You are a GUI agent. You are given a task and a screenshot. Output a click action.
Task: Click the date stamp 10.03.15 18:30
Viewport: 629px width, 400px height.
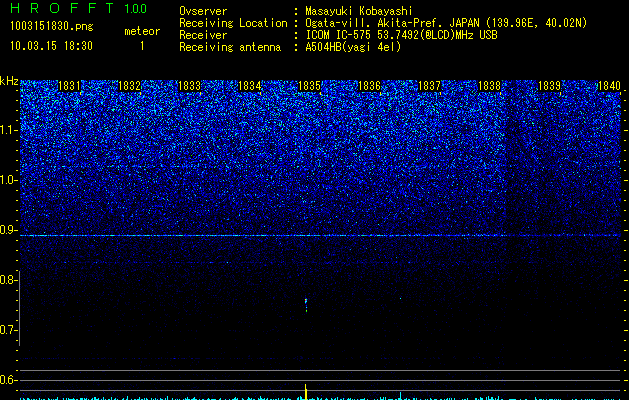pyautogui.click(x=51, y=46)
